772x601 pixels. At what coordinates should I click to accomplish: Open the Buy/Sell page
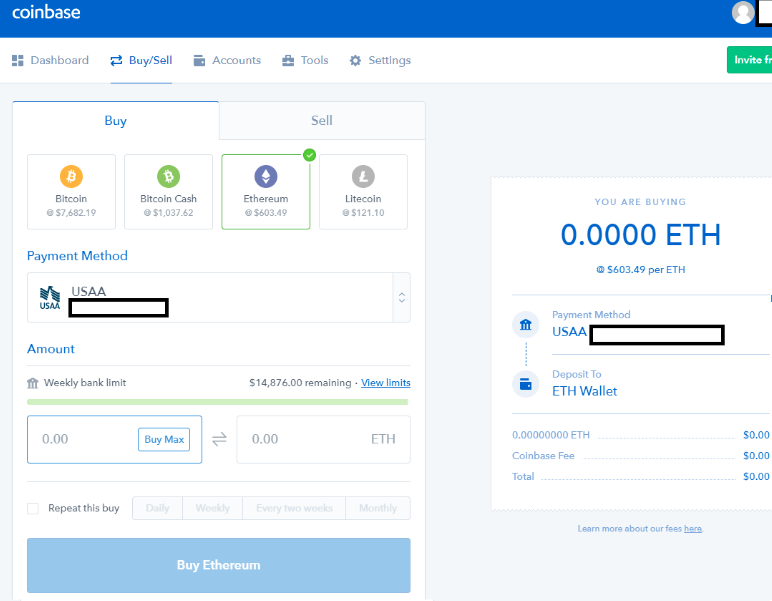click(x=141, y=61)
